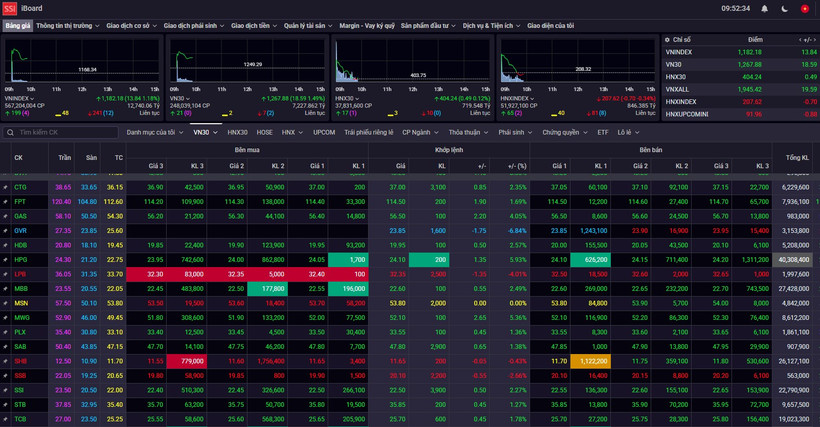Click the search magnifier icon
The height and width of the screenshot is (427, 820).
(x=10, y=132)
